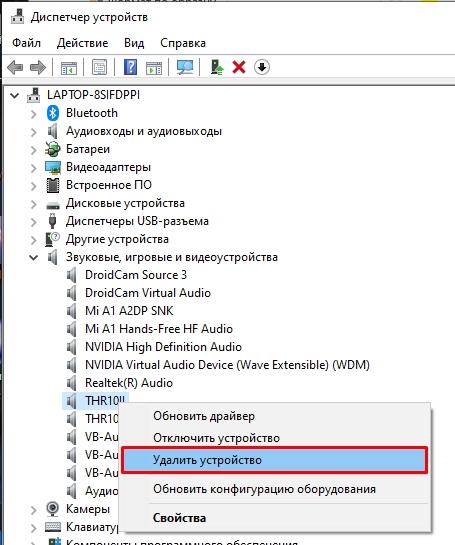455x545 pixels.
Task: Expand the Bluetooth category
Action: tap(33, 113)
